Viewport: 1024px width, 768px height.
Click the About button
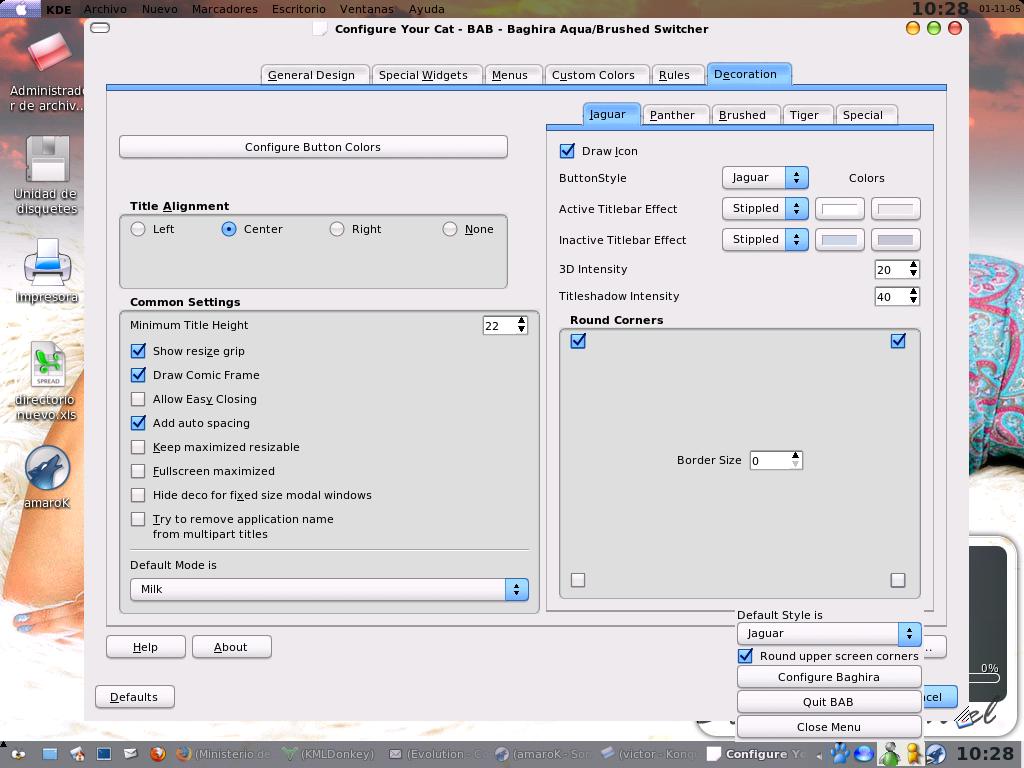coord(231,647)
